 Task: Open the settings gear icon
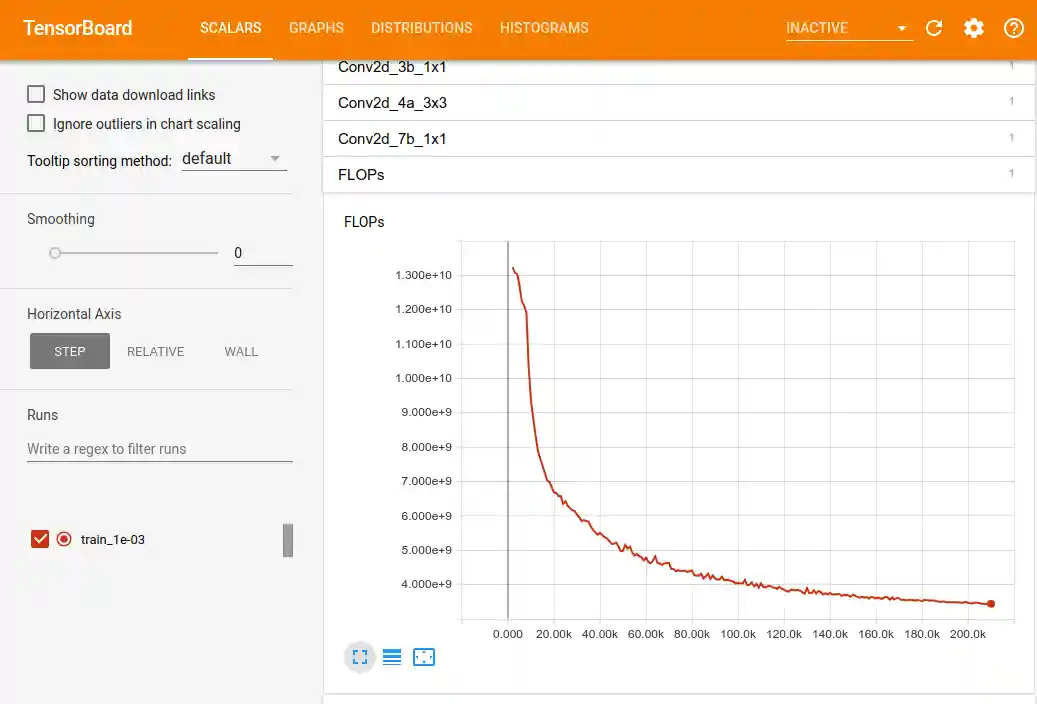pos(973,28)
